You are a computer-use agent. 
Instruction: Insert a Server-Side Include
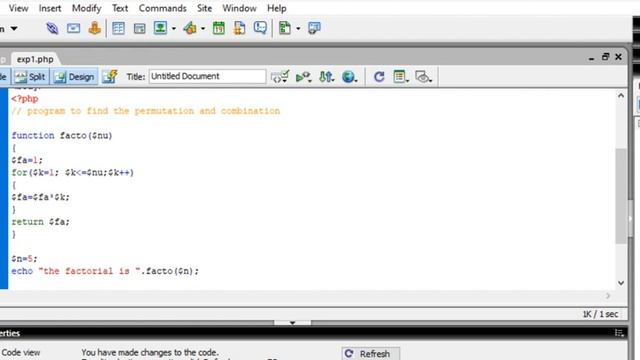(240, 28)
